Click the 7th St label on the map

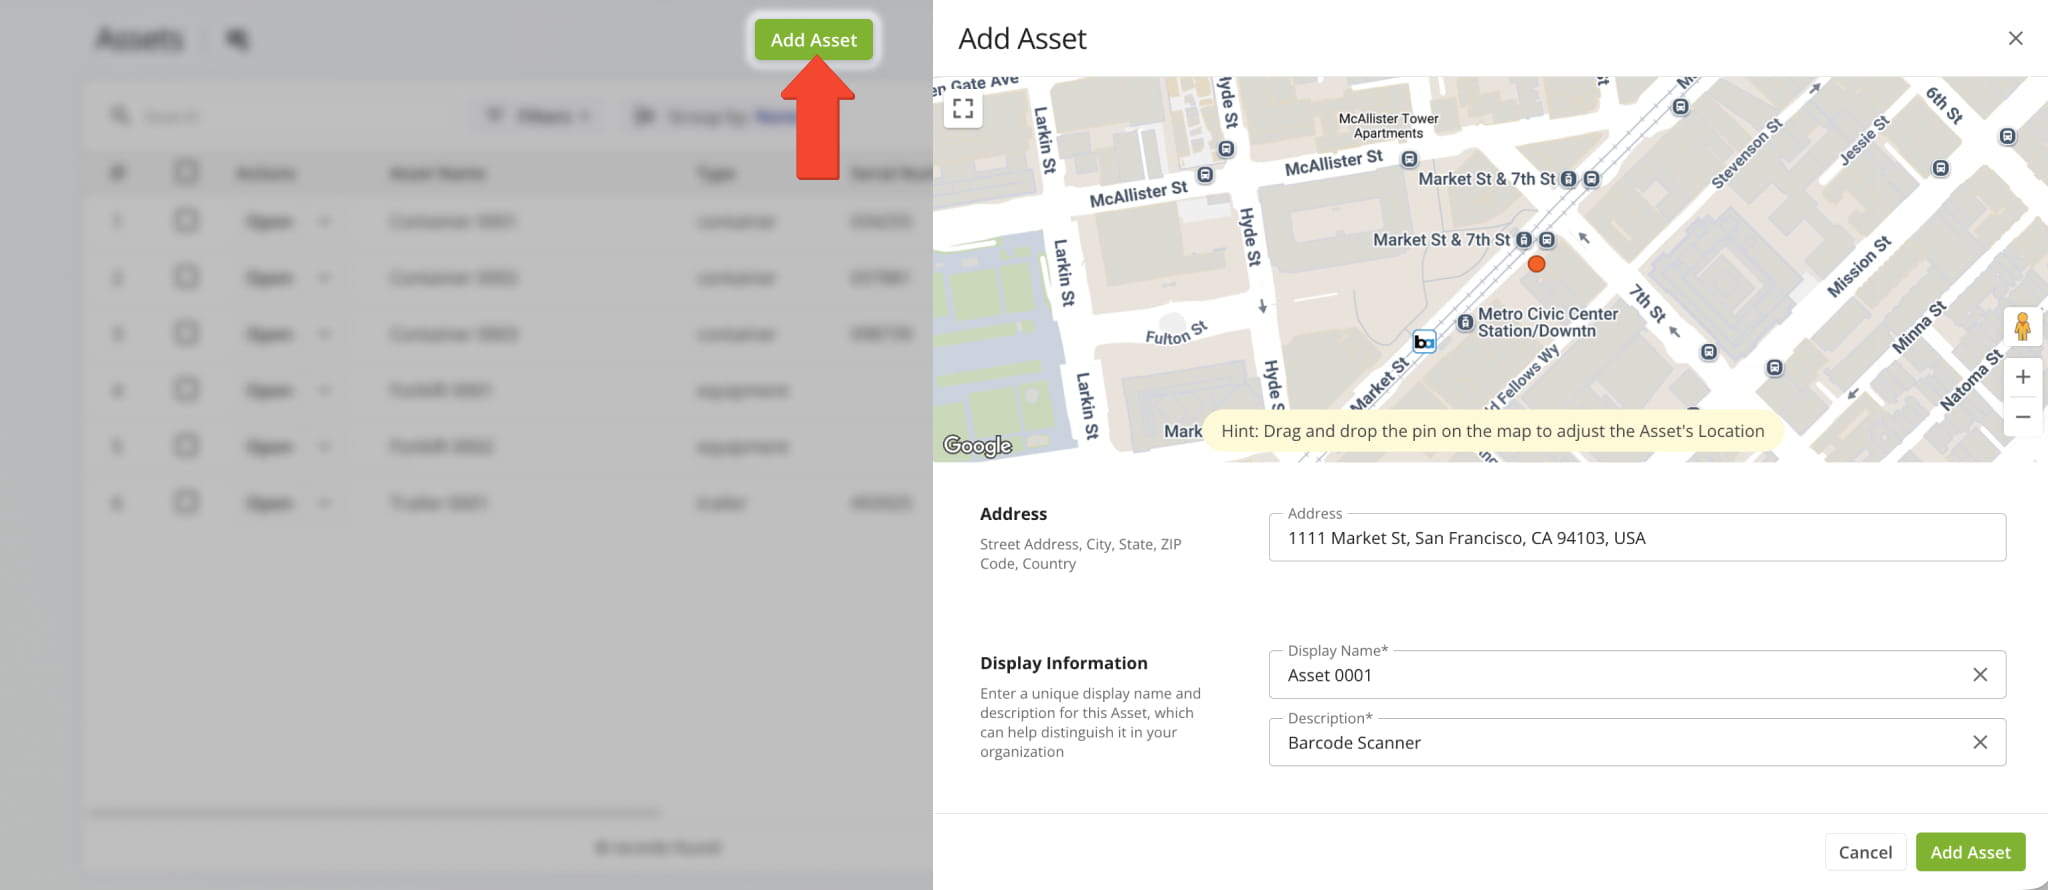(1647, 303)
